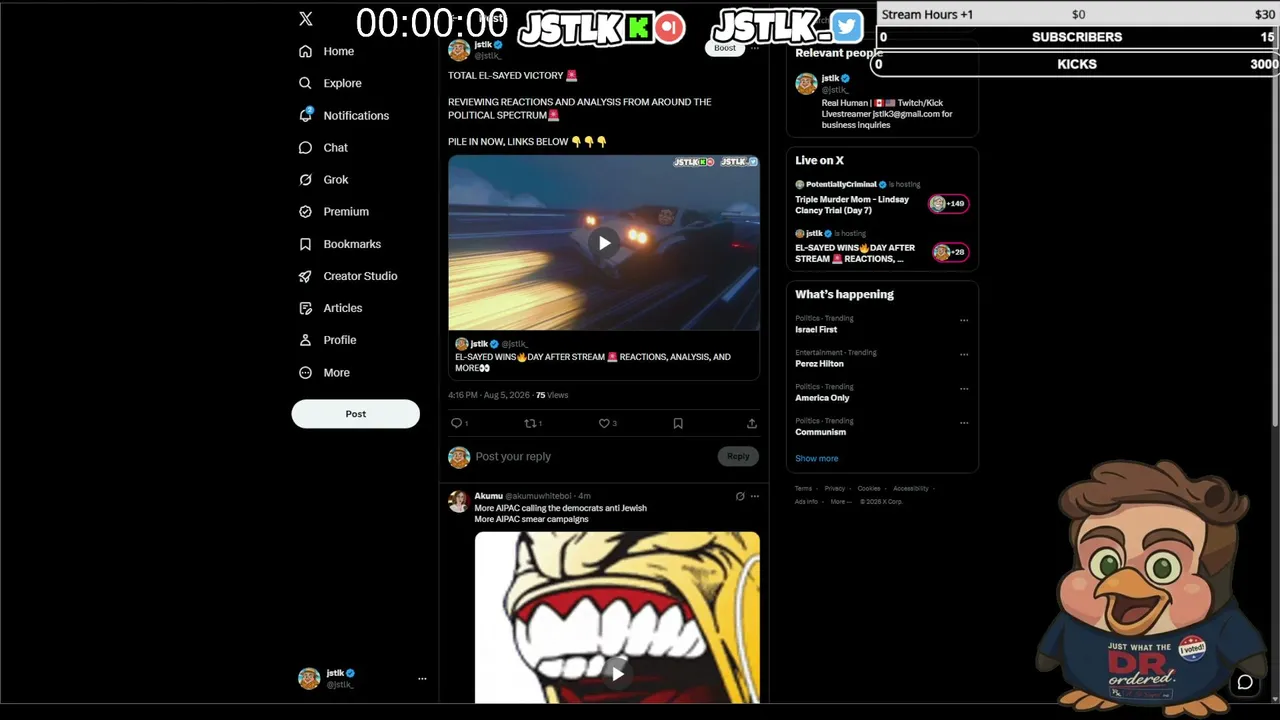1280x720 pixels.
Task: Open options for the Communism trend
Action: tap(964, 423)
